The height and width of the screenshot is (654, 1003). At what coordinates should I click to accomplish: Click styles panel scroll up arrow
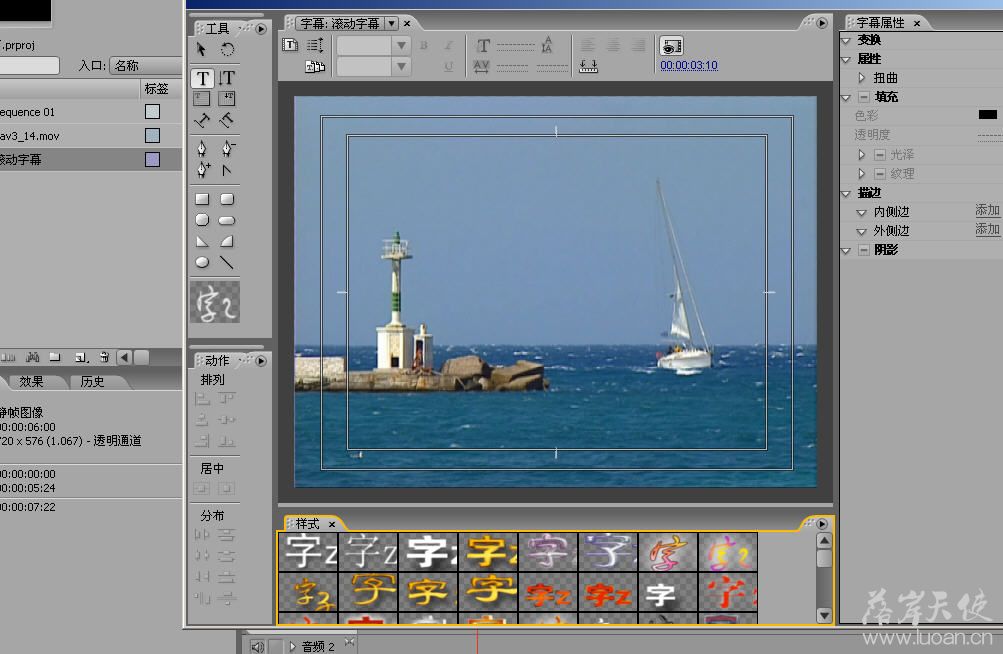click(x=825, y=541)
